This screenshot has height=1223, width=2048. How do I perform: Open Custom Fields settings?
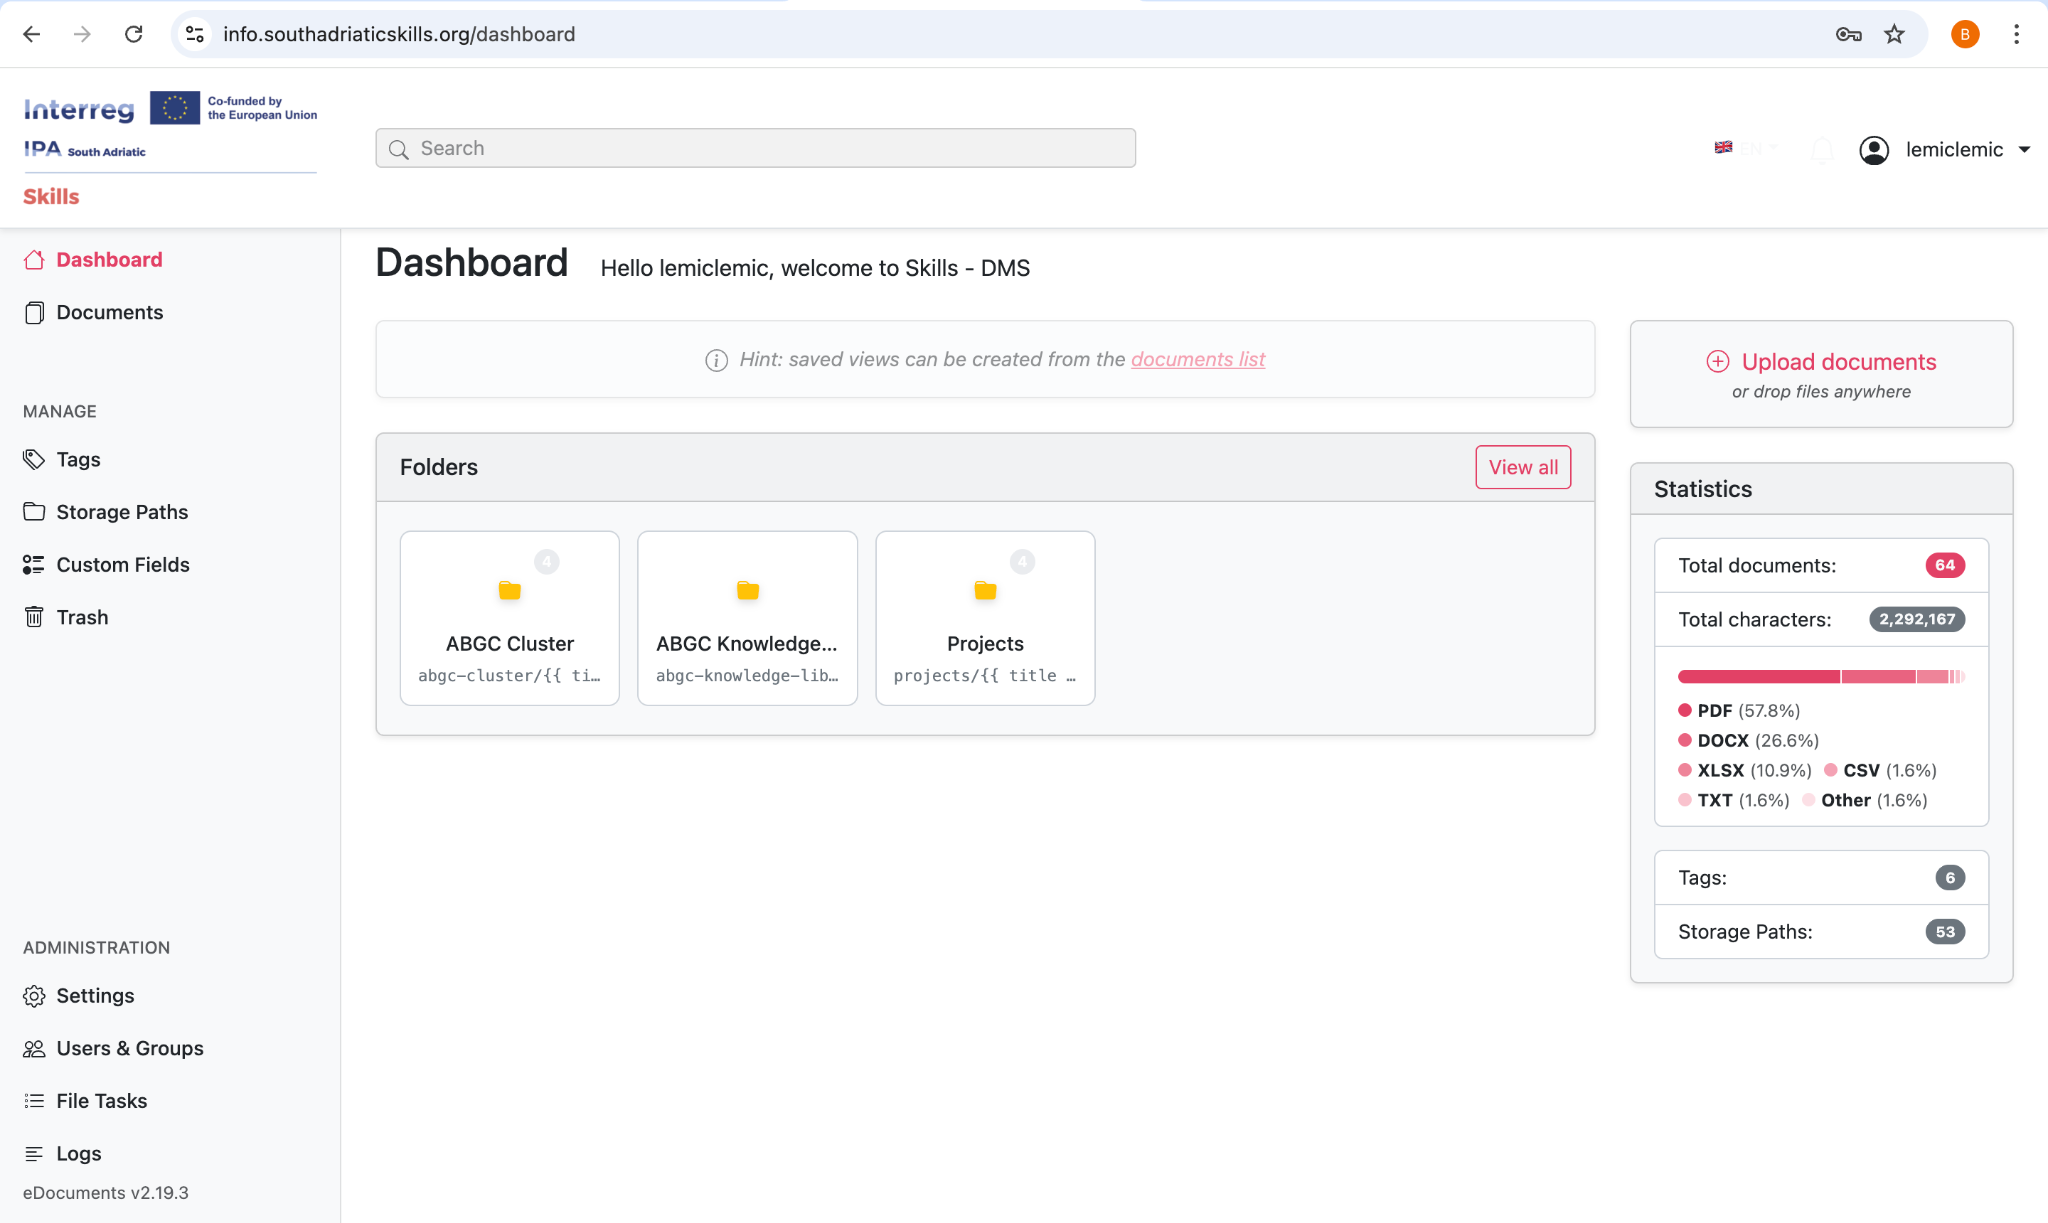123,564
